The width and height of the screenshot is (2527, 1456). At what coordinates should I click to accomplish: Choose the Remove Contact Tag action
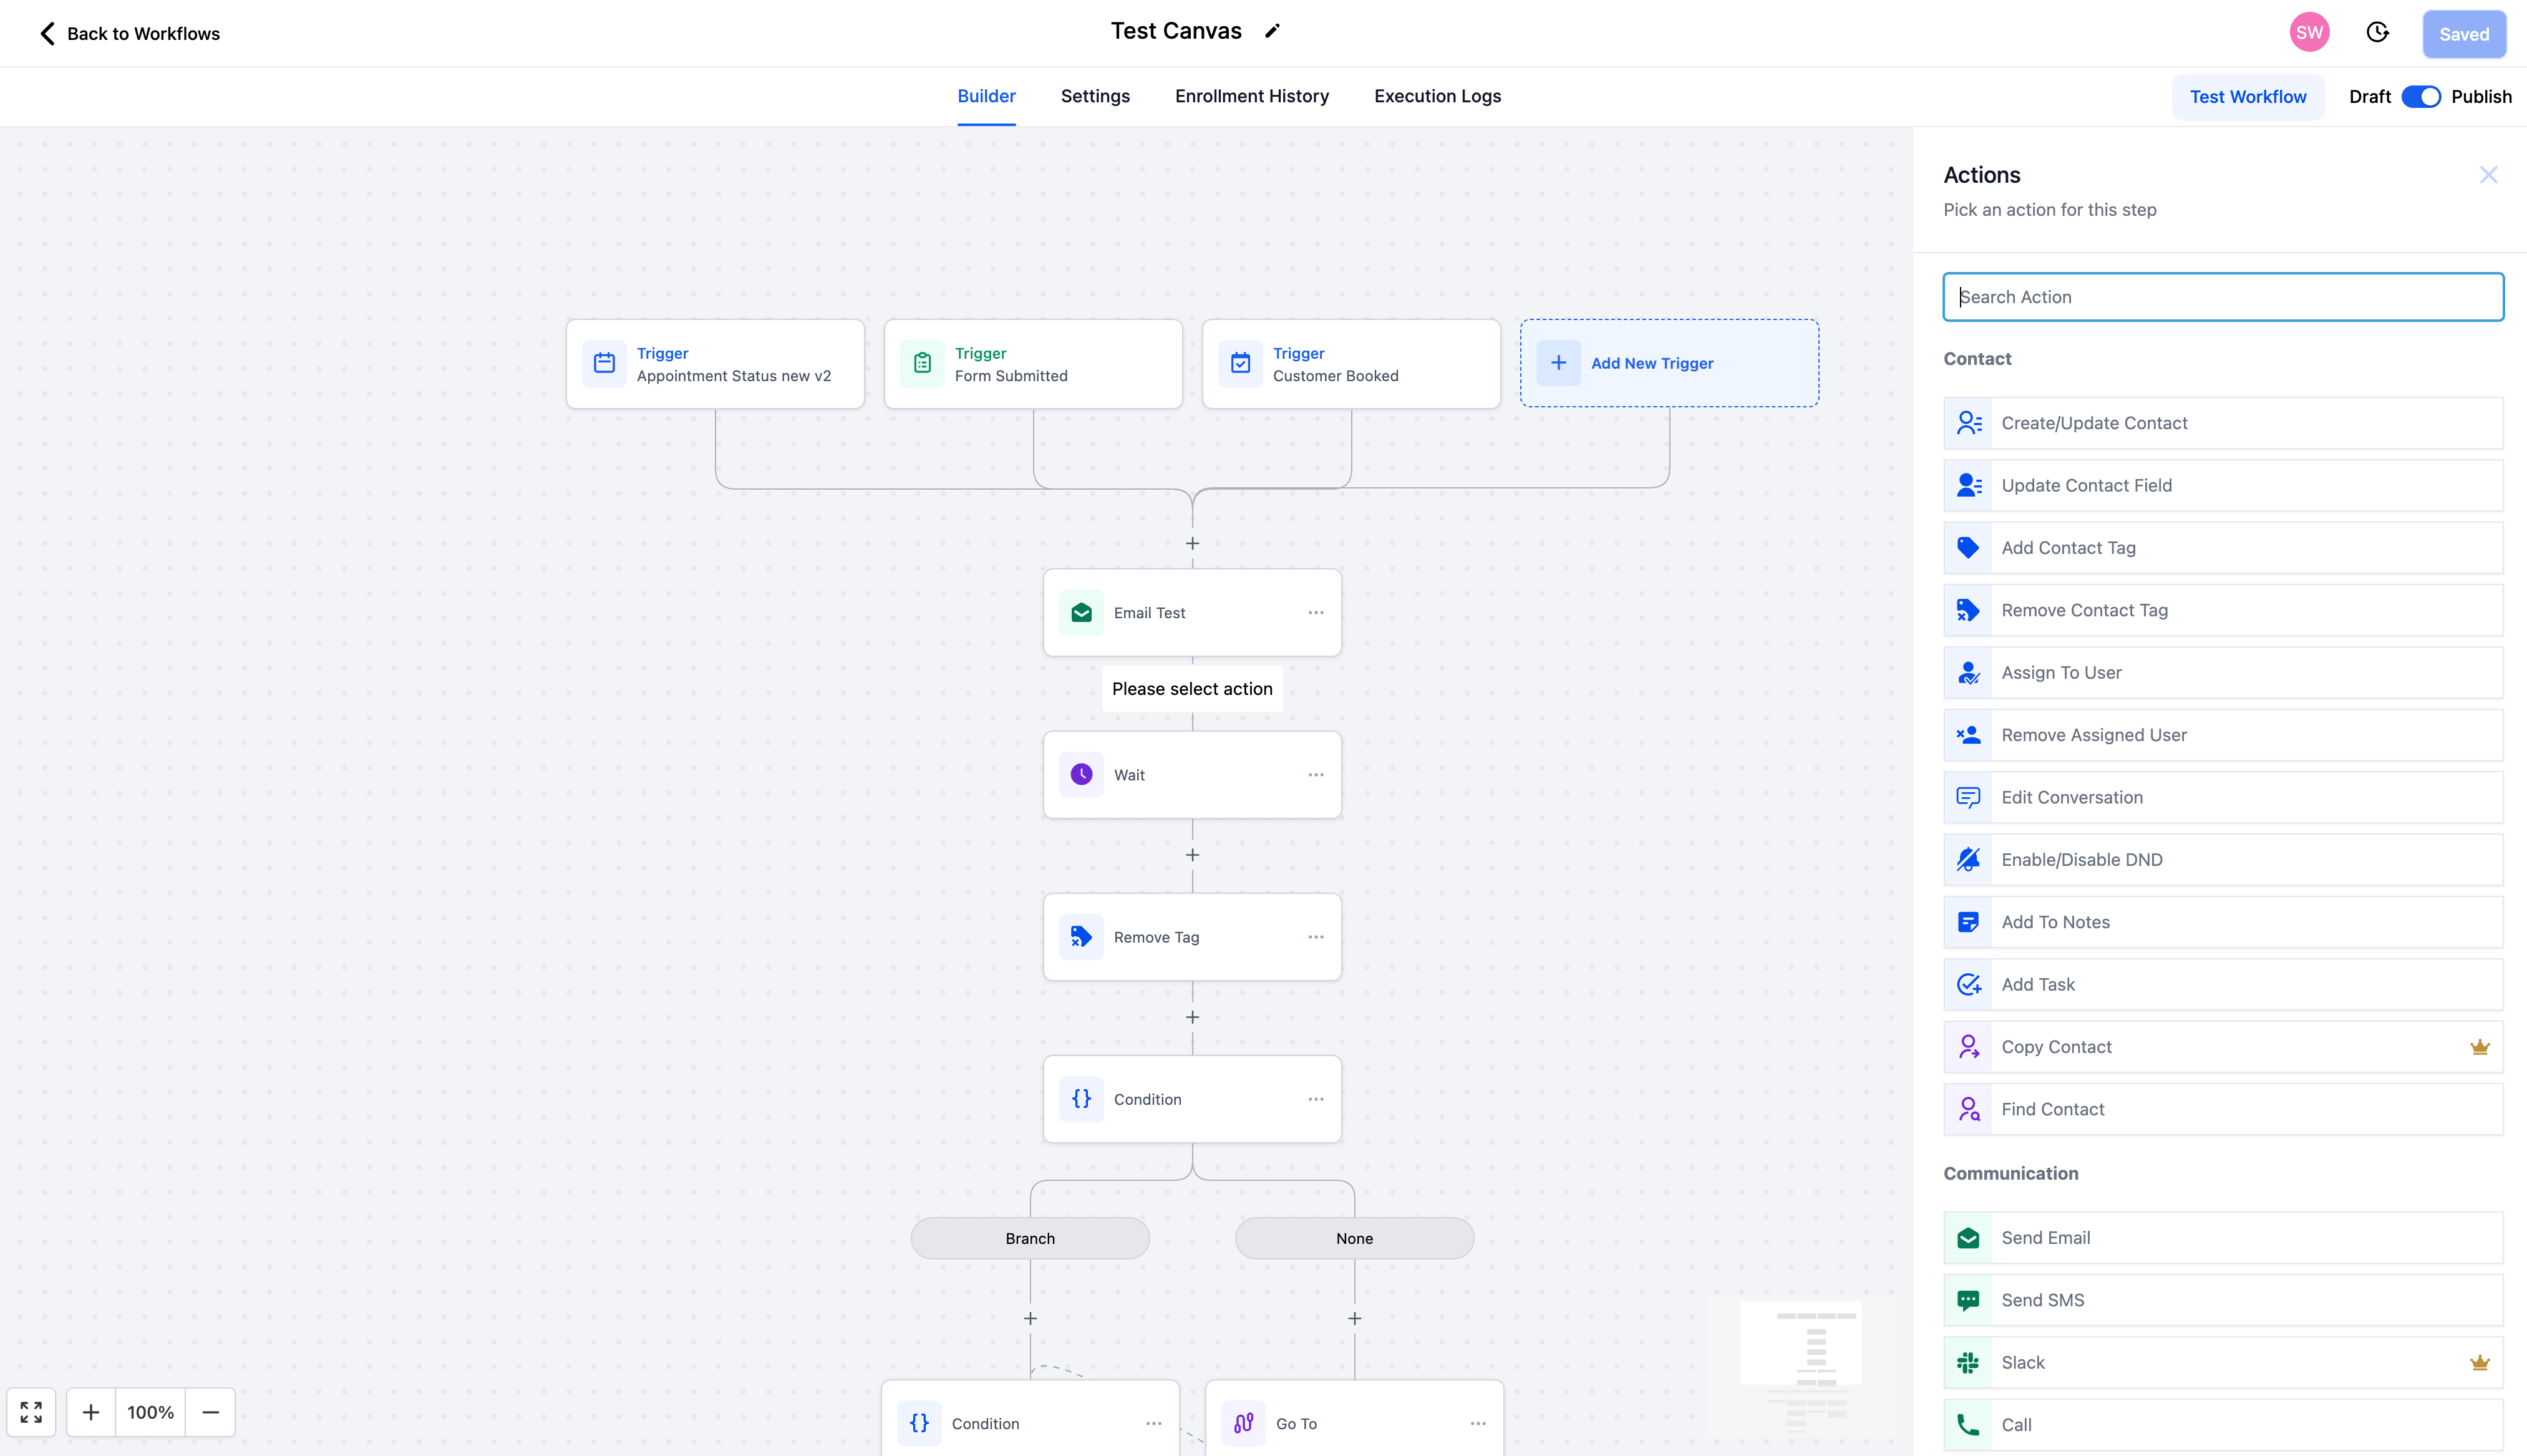click(2222, 610)
